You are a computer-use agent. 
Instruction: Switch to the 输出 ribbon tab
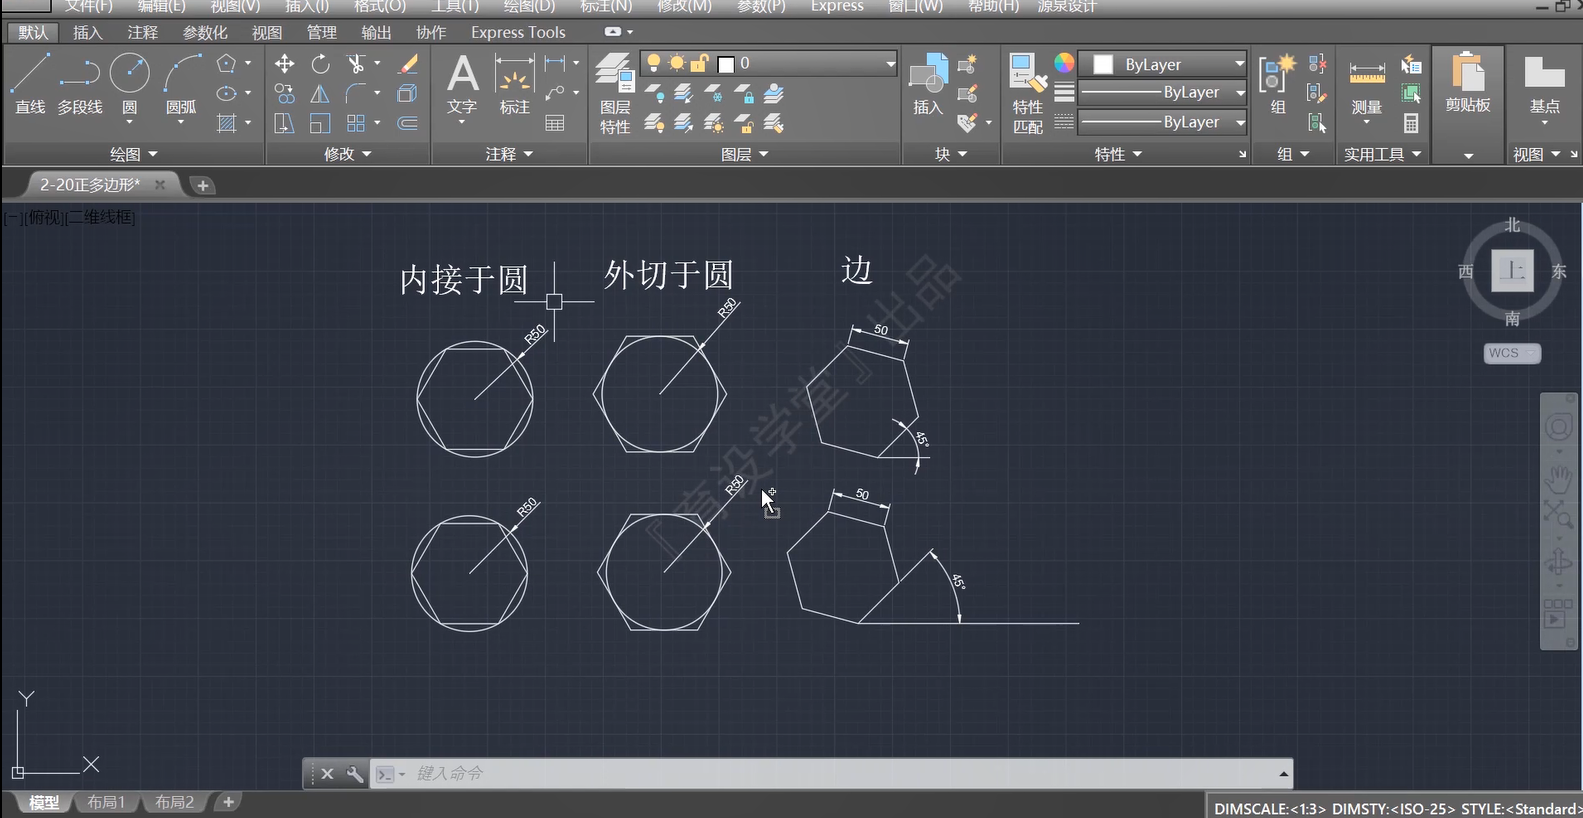point(376,32)
